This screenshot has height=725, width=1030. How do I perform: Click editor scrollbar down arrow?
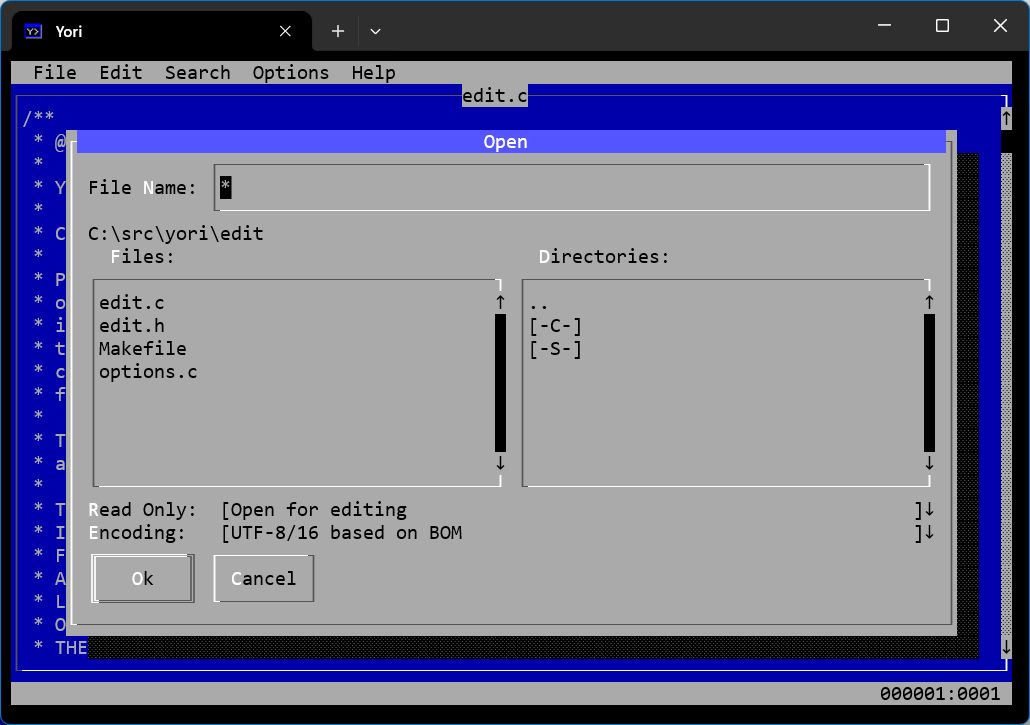1006,648
